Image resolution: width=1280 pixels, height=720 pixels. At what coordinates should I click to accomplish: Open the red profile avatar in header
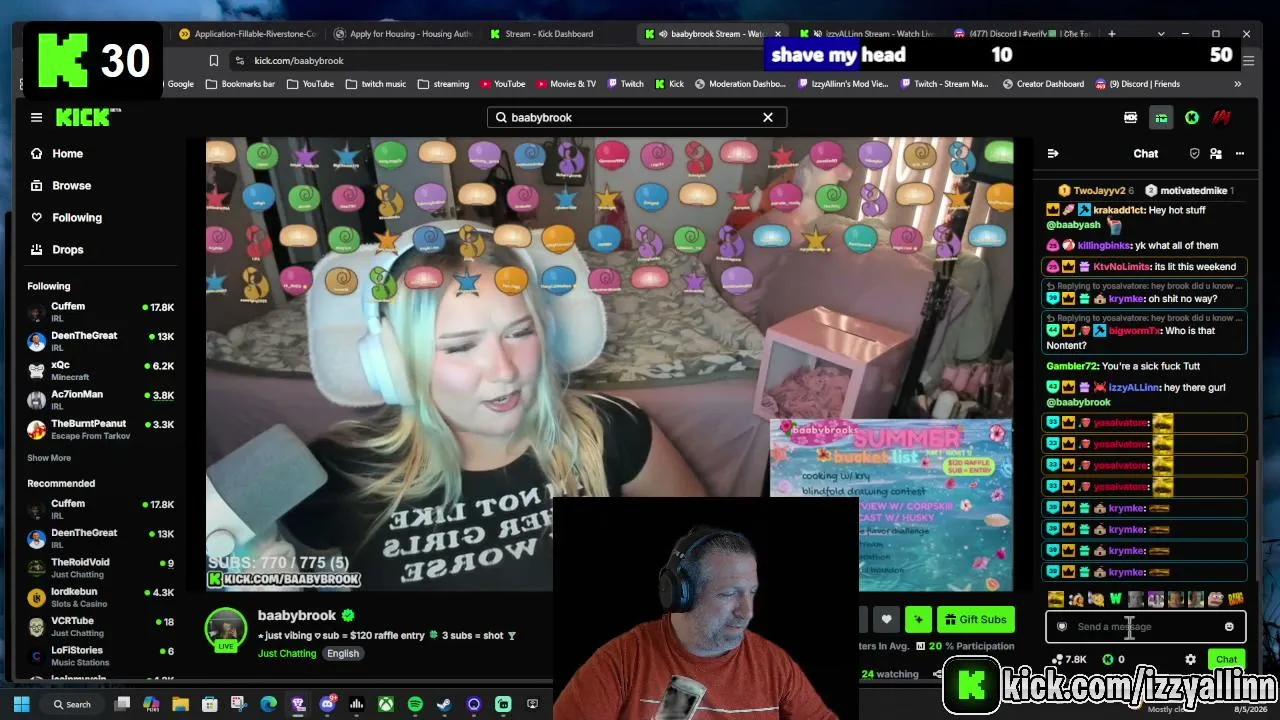[1221, 117]
